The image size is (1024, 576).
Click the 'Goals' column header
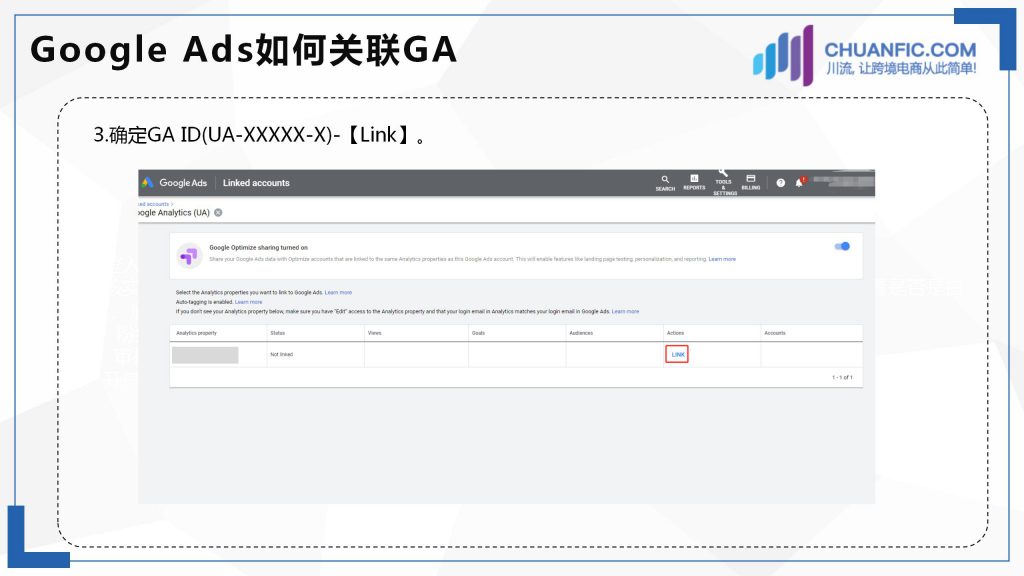point(478,333)
